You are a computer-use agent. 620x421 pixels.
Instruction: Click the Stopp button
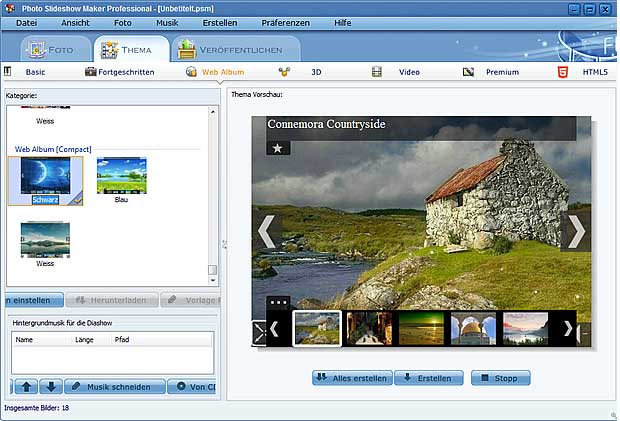pyautogui.click(x=501, y=378)
